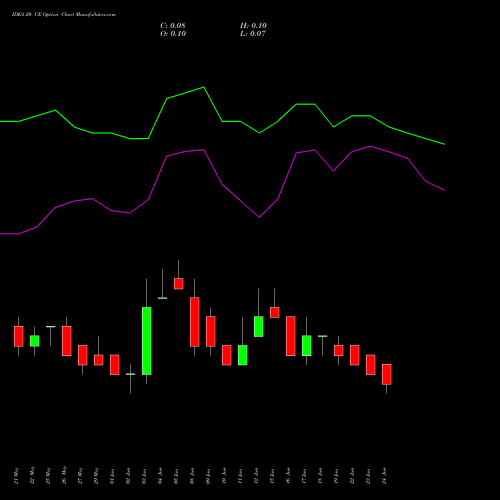Viewport: 500px width, 500px height.
Task: Select the red candlestick above 16 Jun
Action: [x=290, y=336]
